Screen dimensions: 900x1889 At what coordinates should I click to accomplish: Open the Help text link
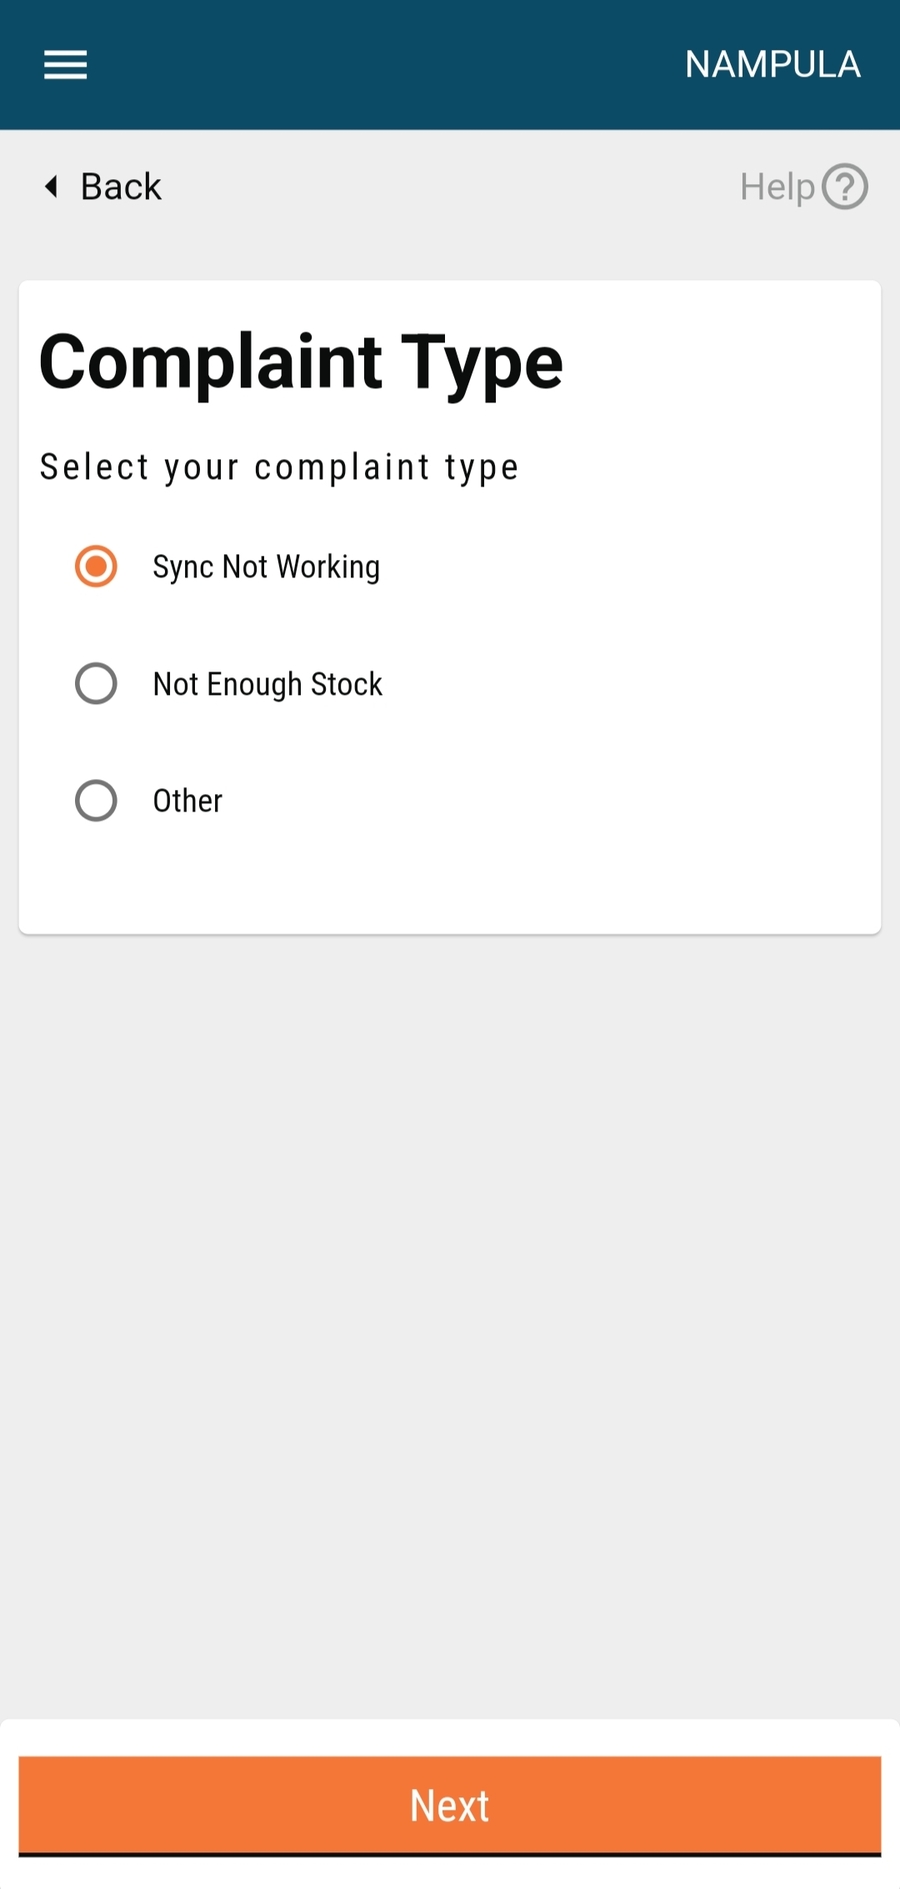coord(777,187)
